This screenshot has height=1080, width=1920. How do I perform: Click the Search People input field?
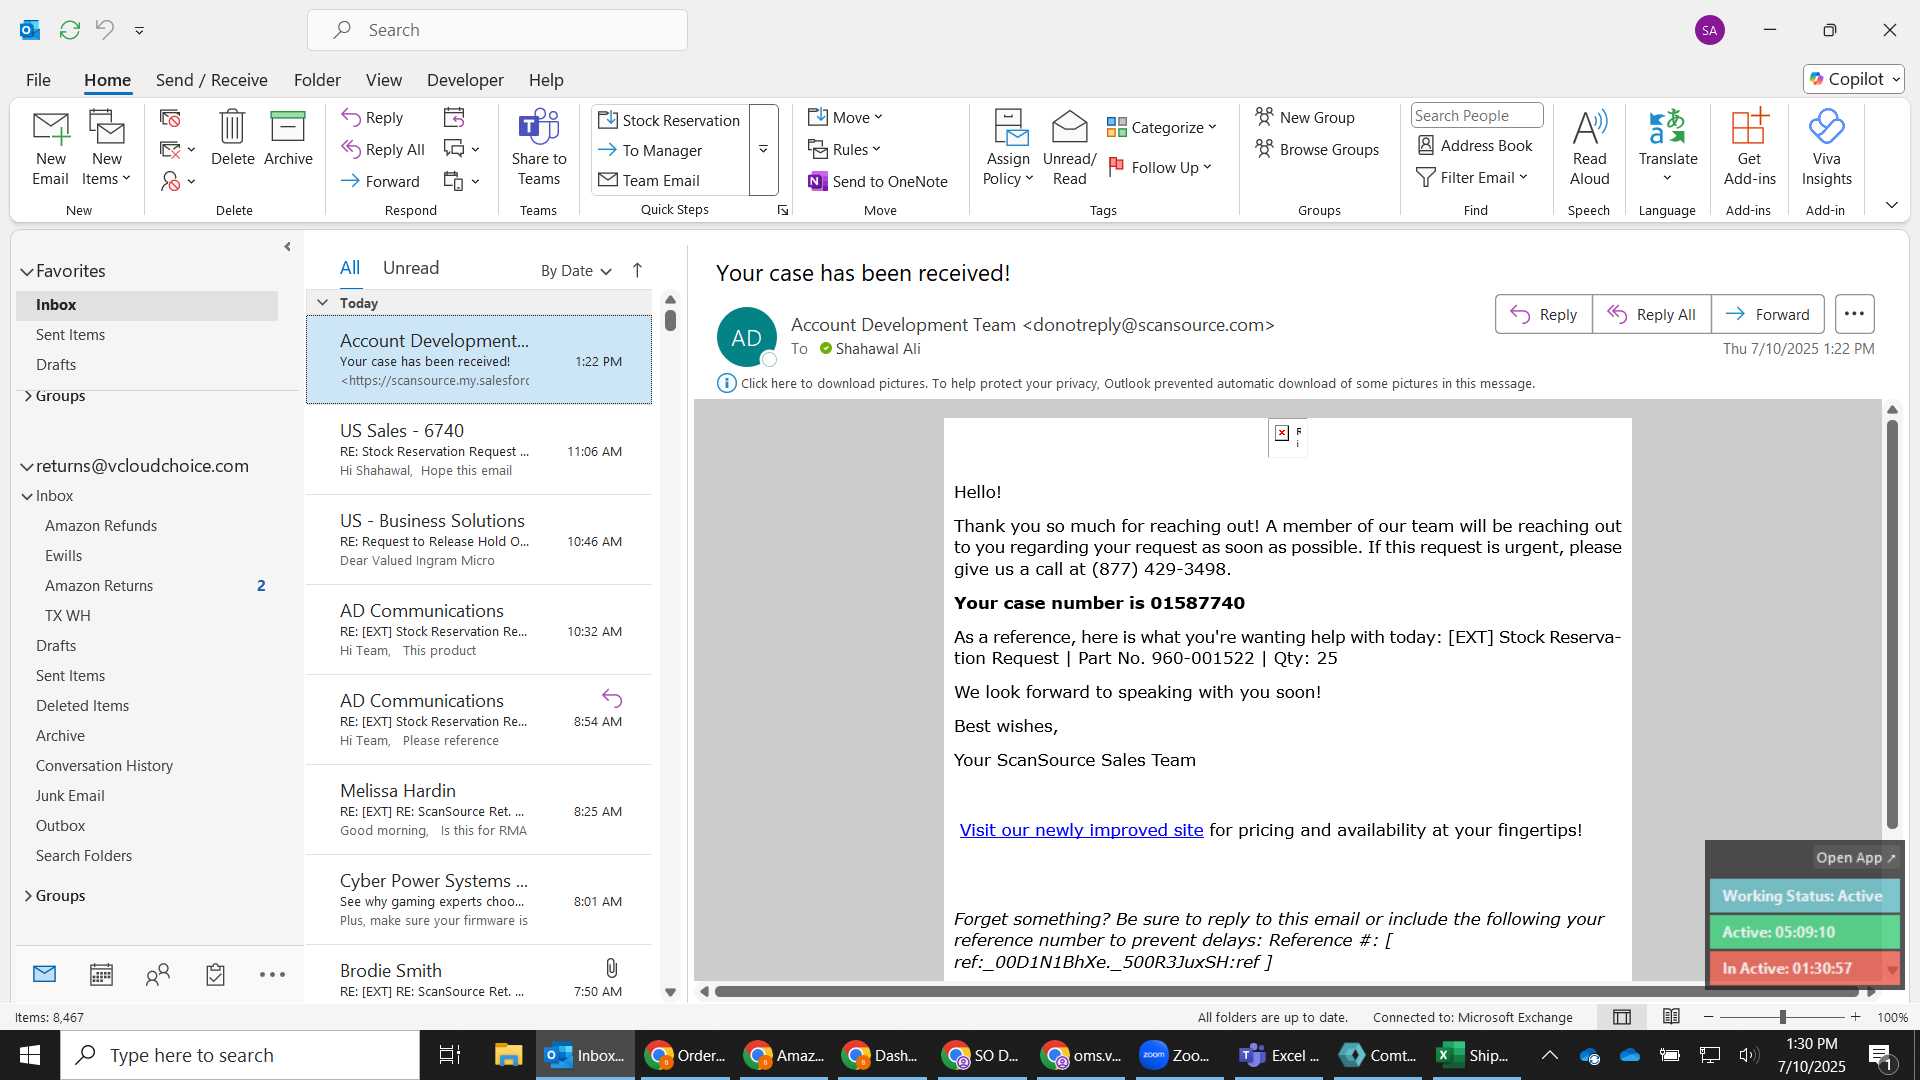pyautogui.click(x=1477, y=116)
